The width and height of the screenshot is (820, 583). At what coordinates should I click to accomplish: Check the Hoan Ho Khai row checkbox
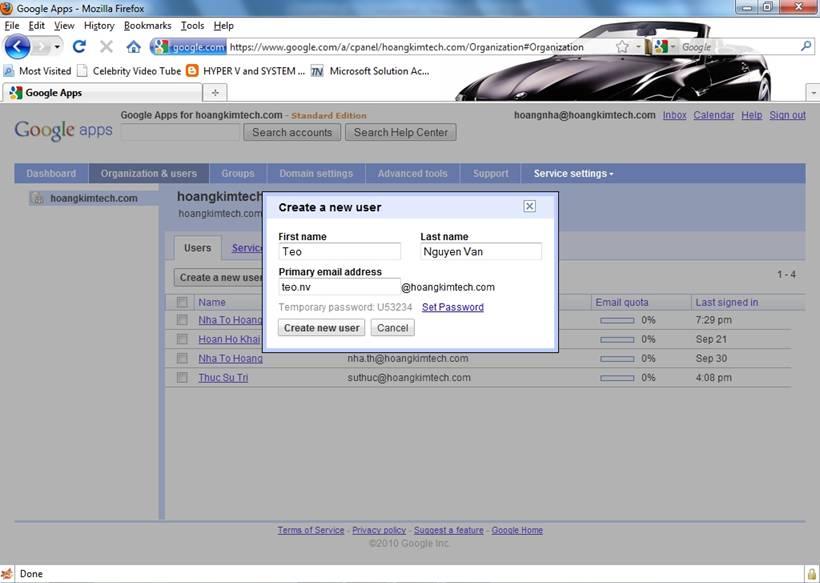182,339
